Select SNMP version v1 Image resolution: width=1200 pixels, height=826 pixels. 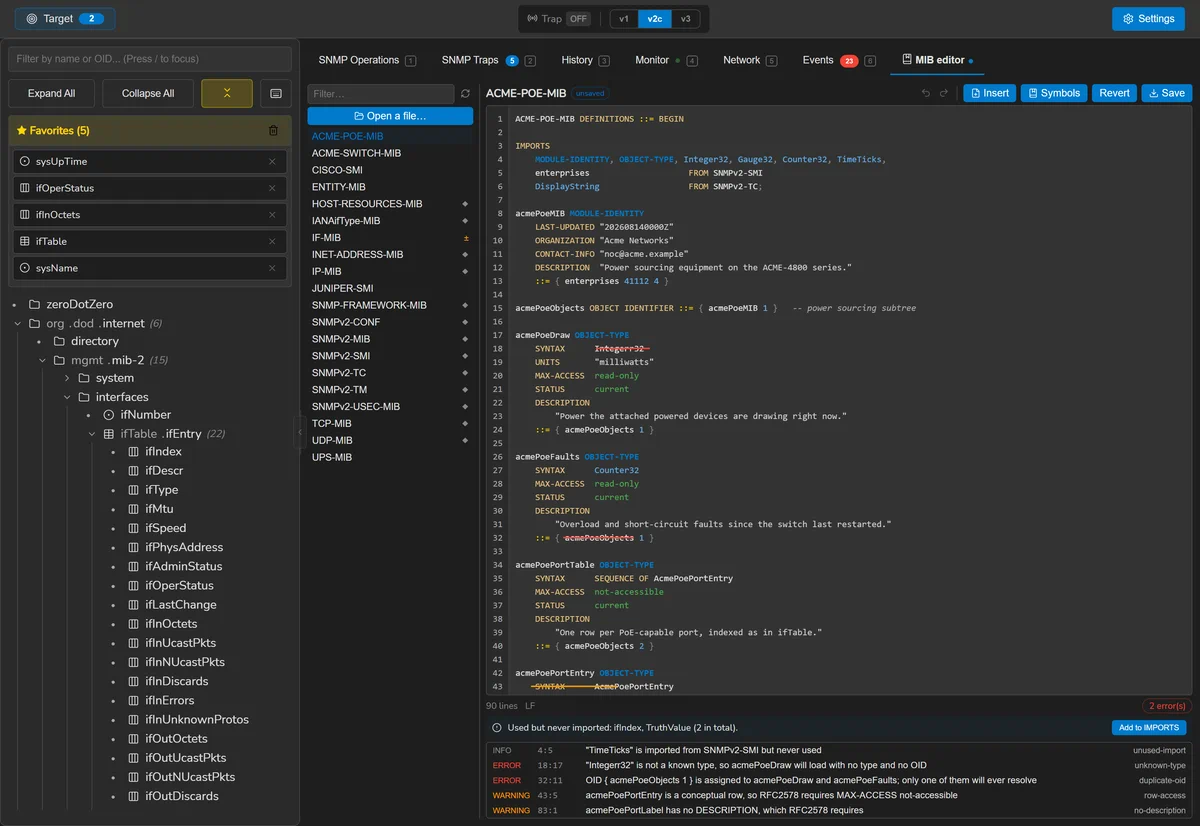(x=624, y=19)
